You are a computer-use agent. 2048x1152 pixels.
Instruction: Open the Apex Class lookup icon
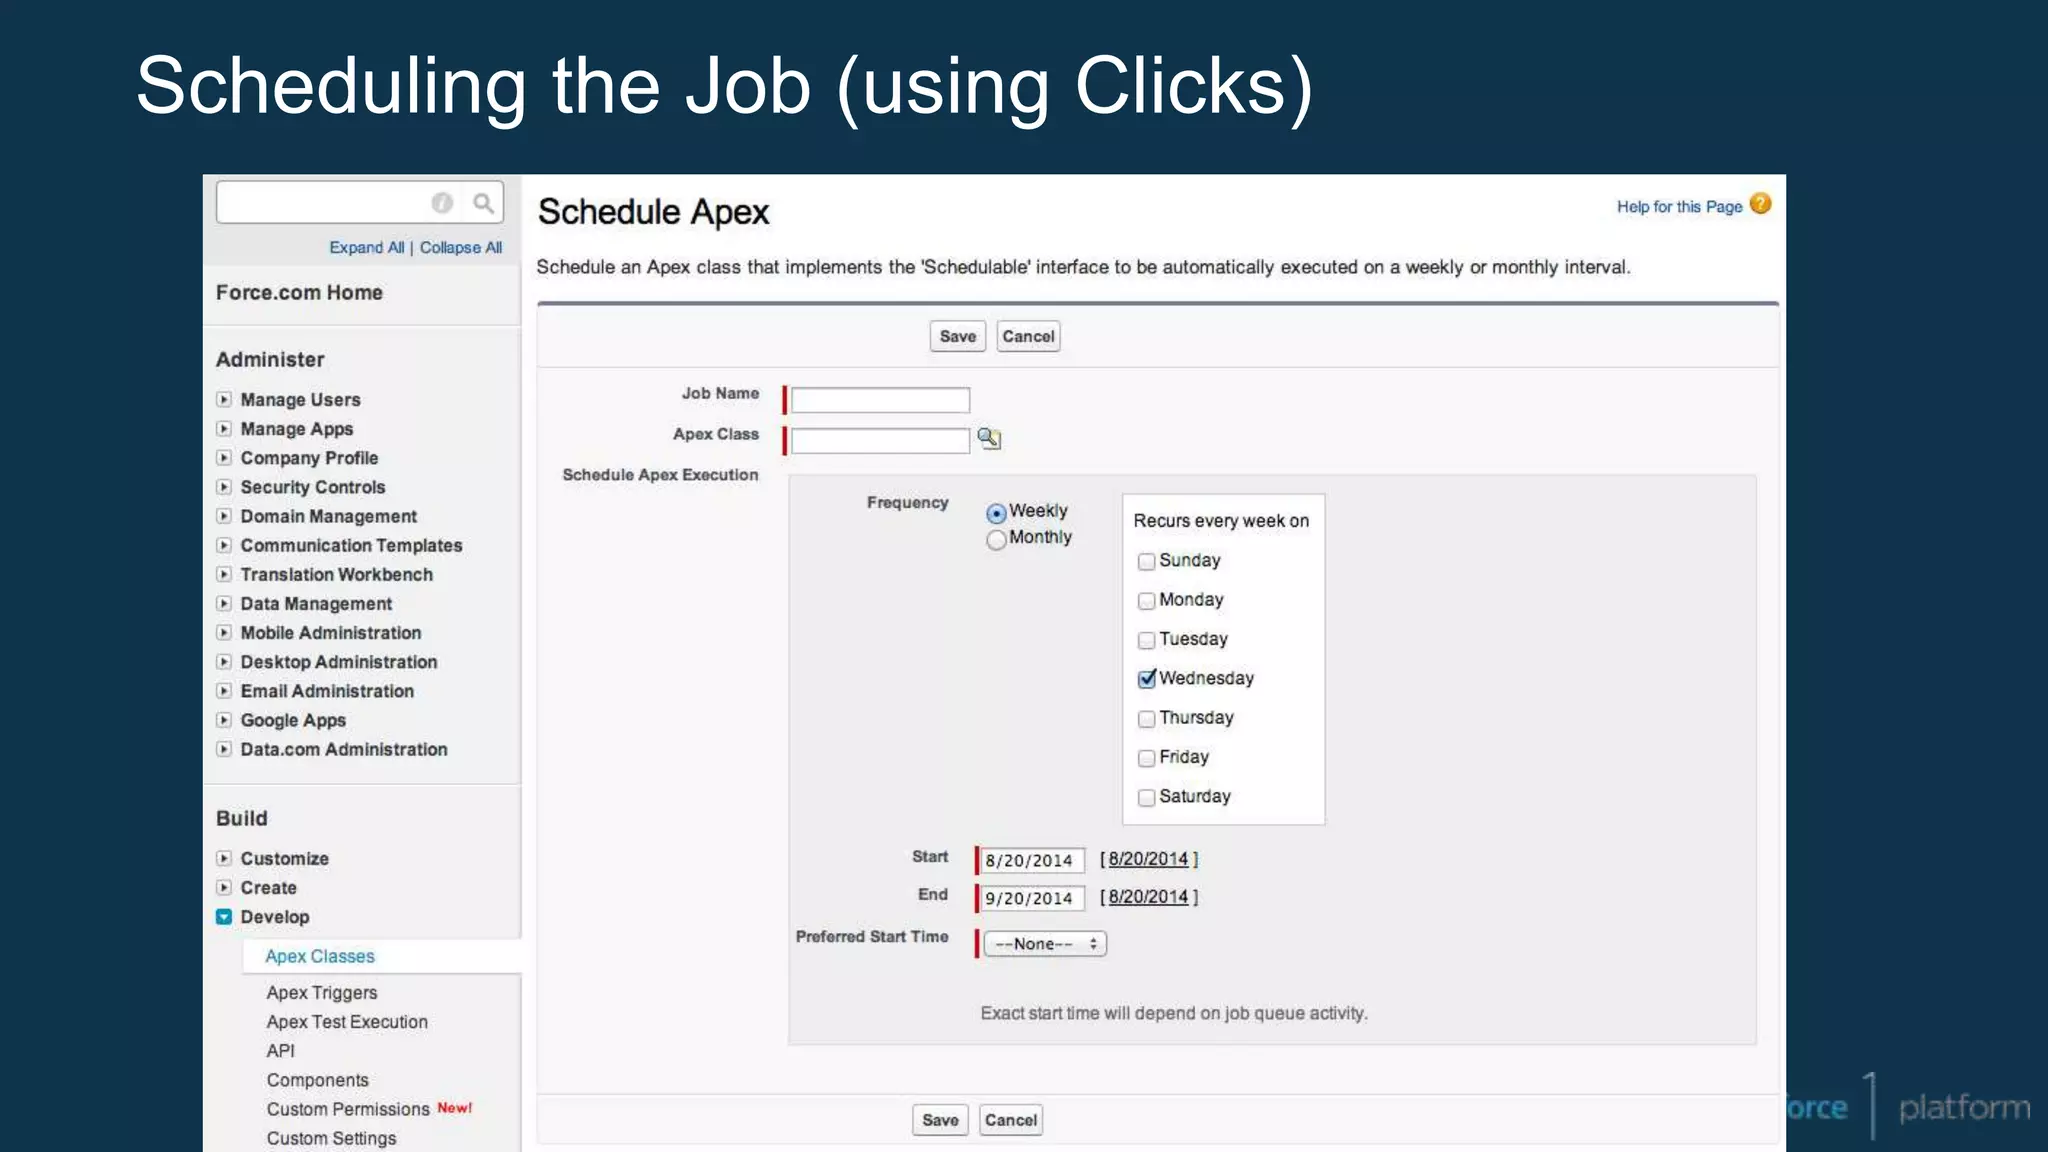(989, 438)
